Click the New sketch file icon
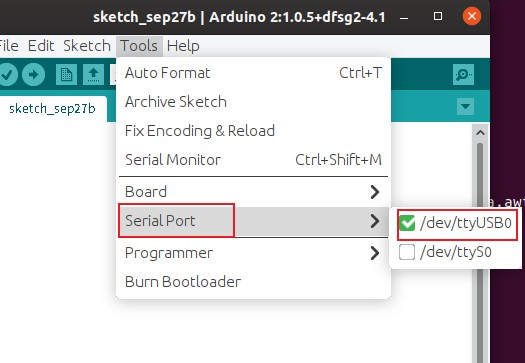Viewport: 525px width, 363px height. [x=66, y=74]
